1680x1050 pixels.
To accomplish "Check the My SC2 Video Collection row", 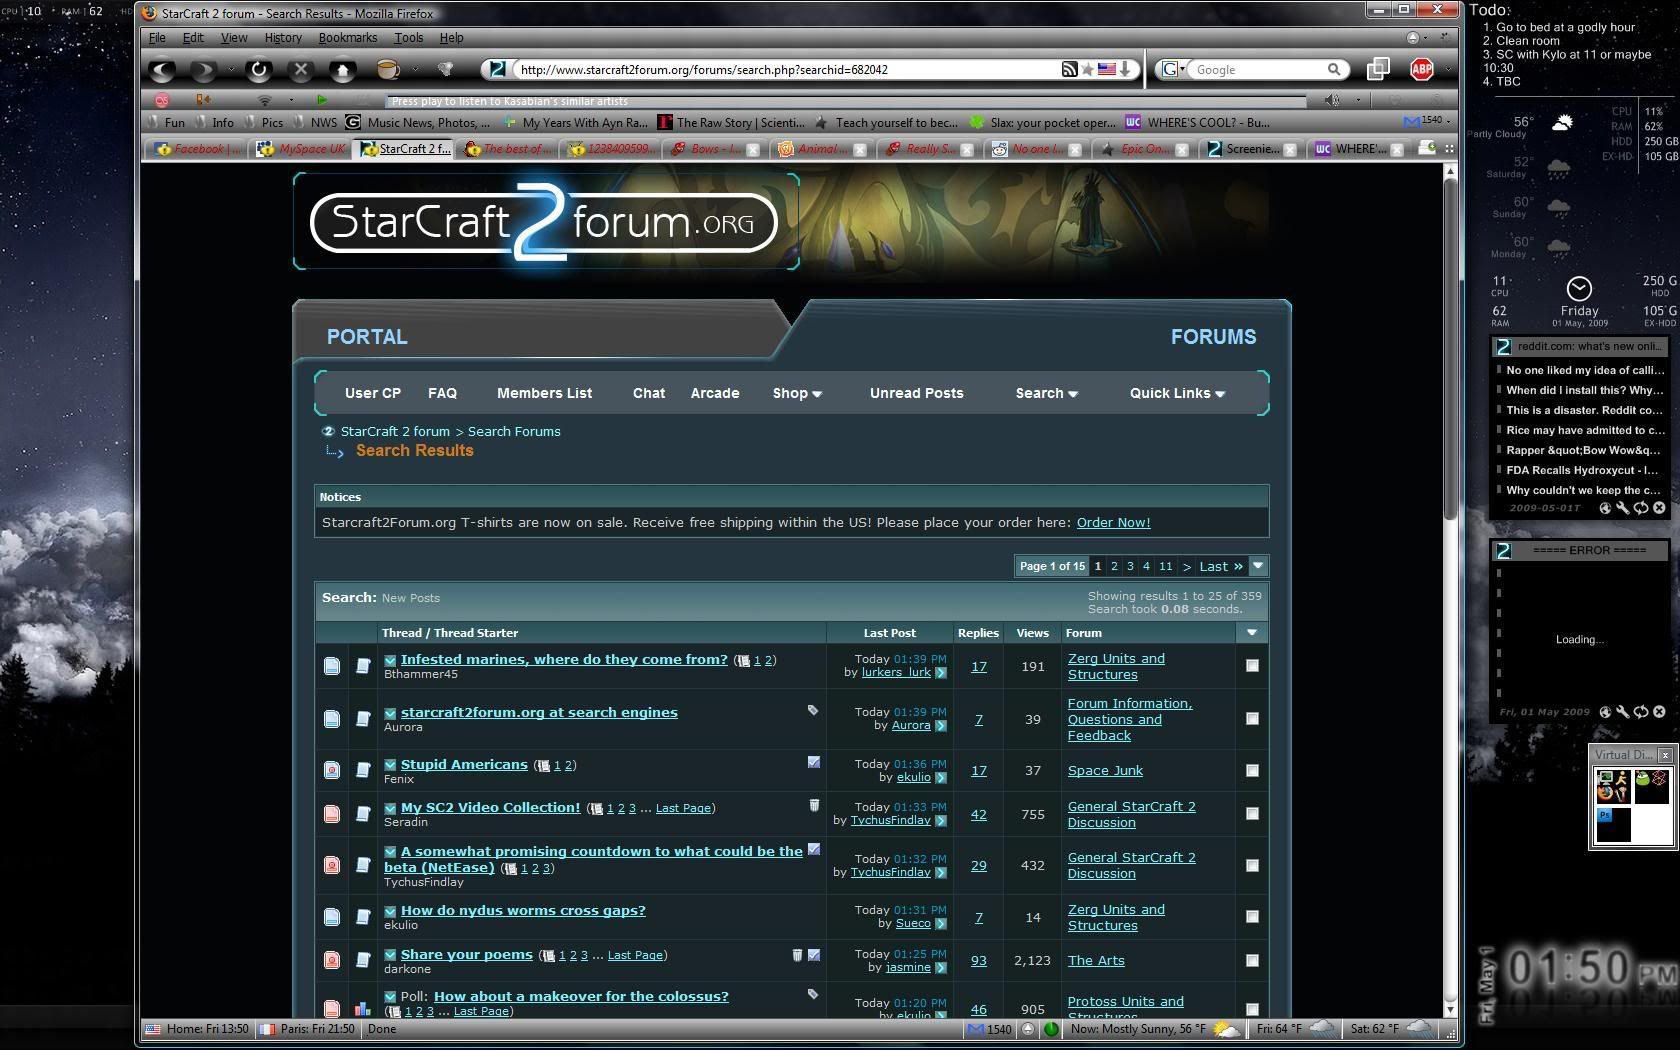I will (1252, 814).
